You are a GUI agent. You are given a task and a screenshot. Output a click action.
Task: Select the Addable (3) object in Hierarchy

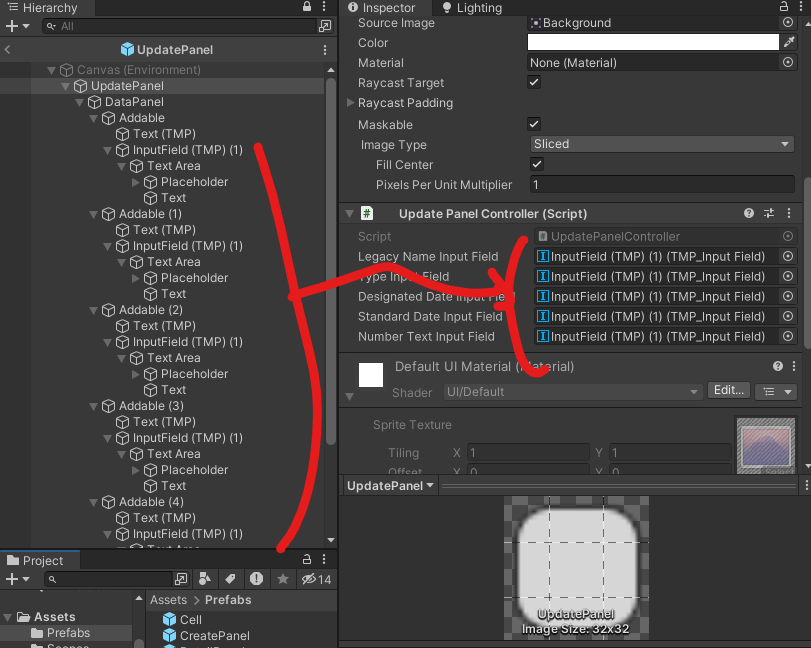pyautogui.click(x=151, y=406)
